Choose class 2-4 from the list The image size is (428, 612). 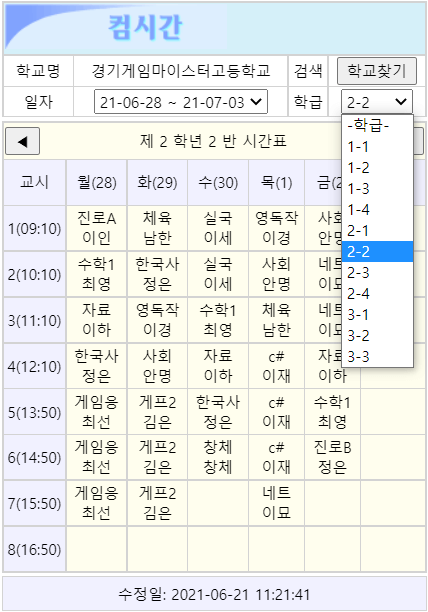click(377, 294)
